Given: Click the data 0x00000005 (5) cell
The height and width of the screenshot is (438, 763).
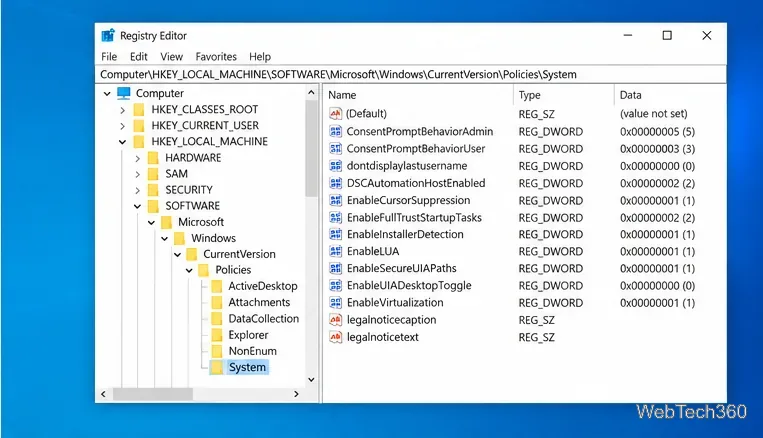Looking at the screenshot, I should (657, 131).
